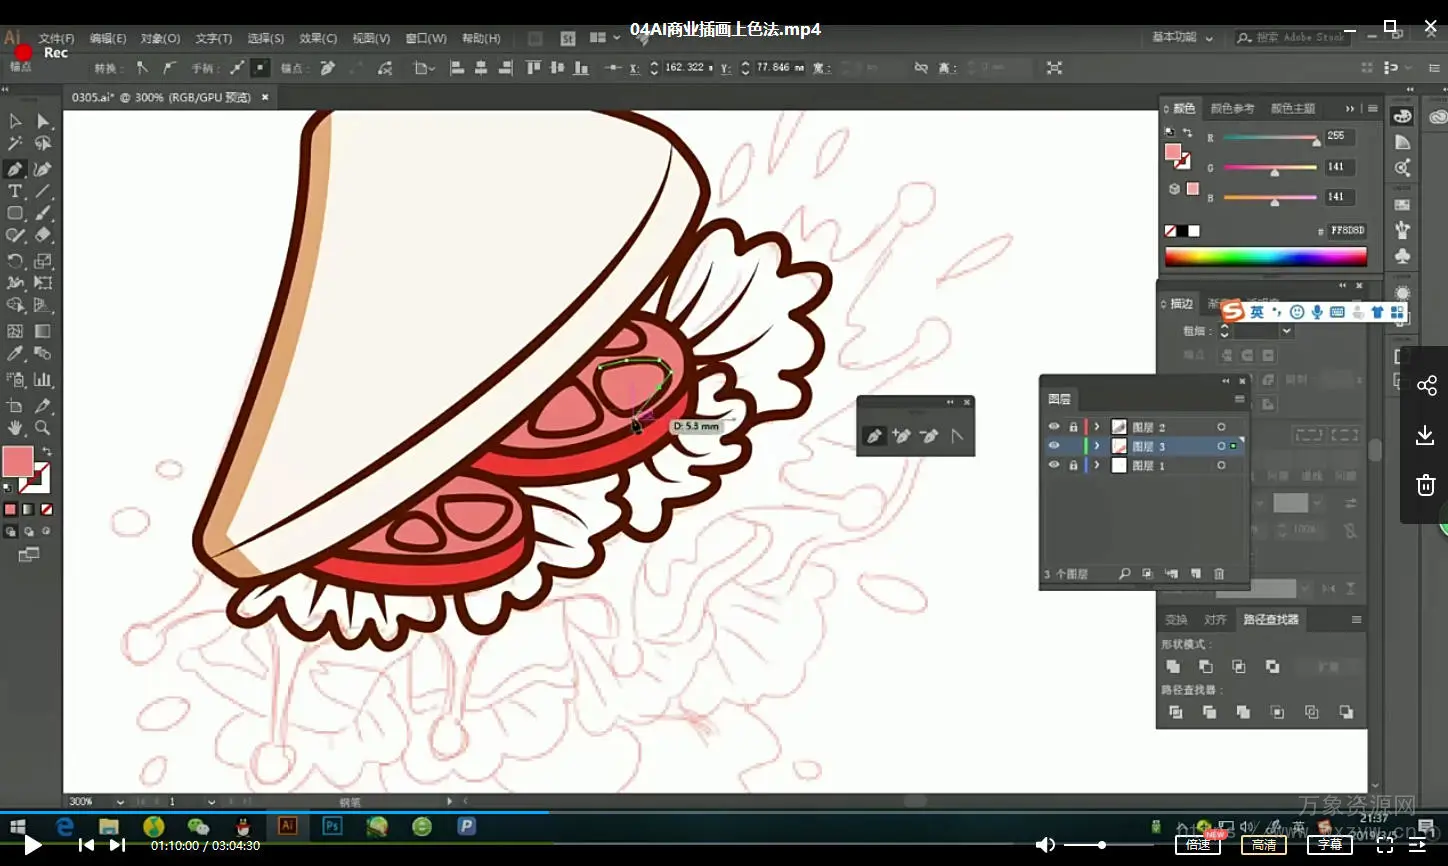Expand the 图层 3 layer contents
This screenshot has width=1448, height=866.
pyautogui.click(x=1097, y=446)
